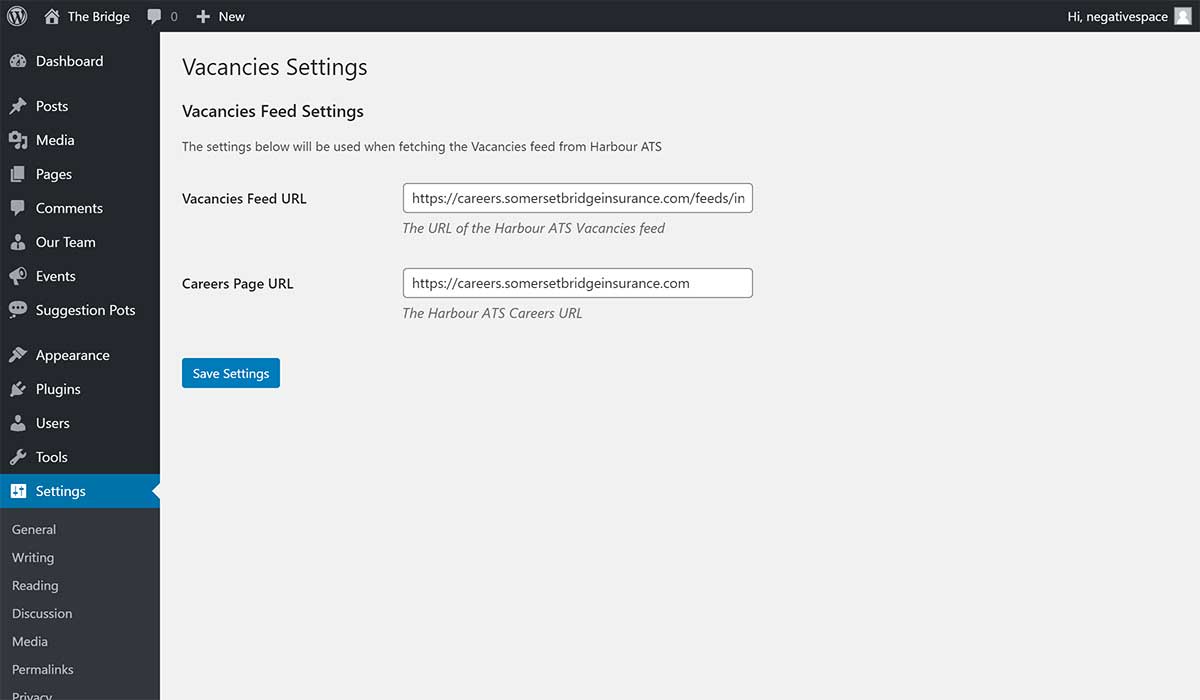
Task: Click the WordPress logo in the admin bar
Action: click(x=17, y=16)
